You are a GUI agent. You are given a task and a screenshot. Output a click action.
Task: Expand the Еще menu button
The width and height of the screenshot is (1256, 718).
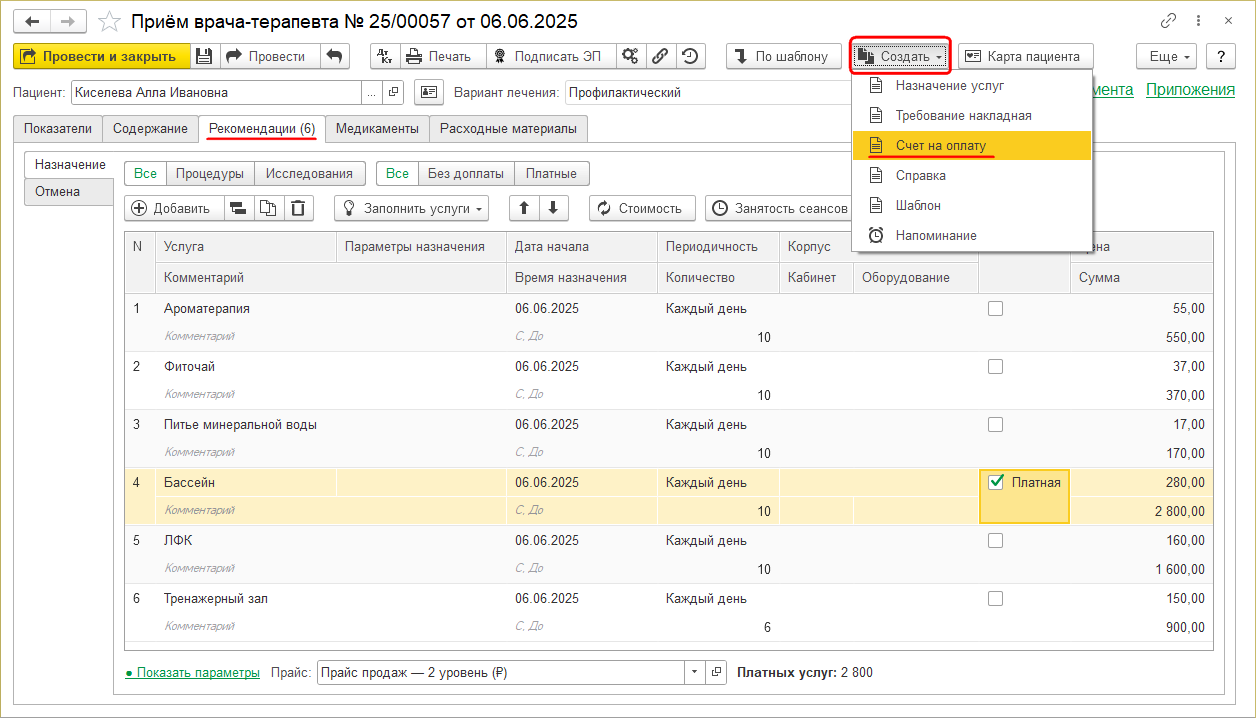[1167, 56]
